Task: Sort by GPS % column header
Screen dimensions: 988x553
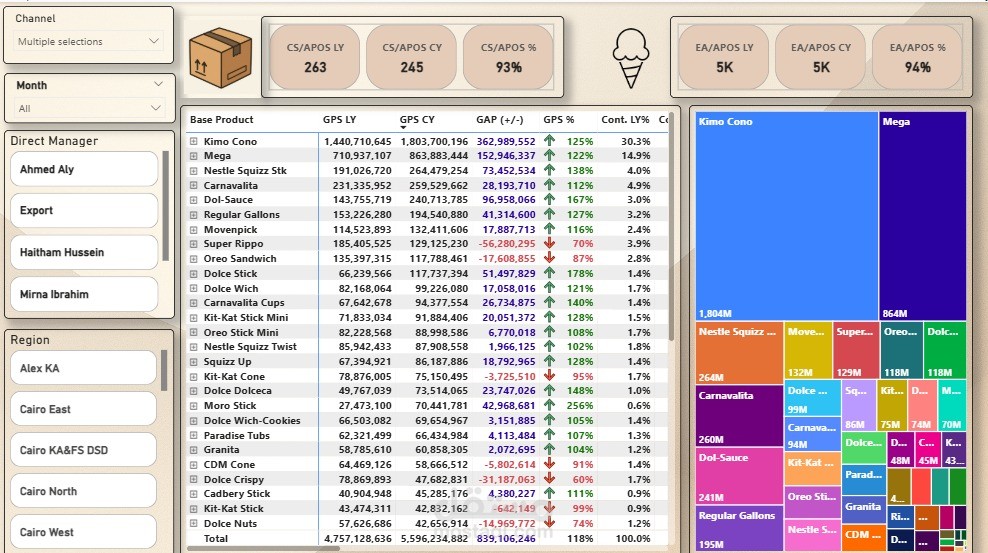Action: (x=558, y=120)
